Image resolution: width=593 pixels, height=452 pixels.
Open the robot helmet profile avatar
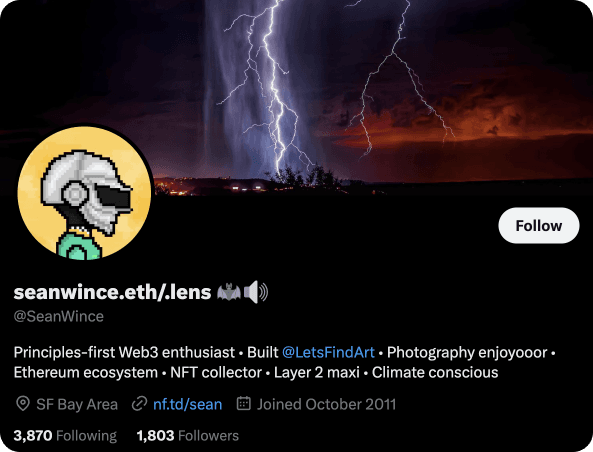84,193
